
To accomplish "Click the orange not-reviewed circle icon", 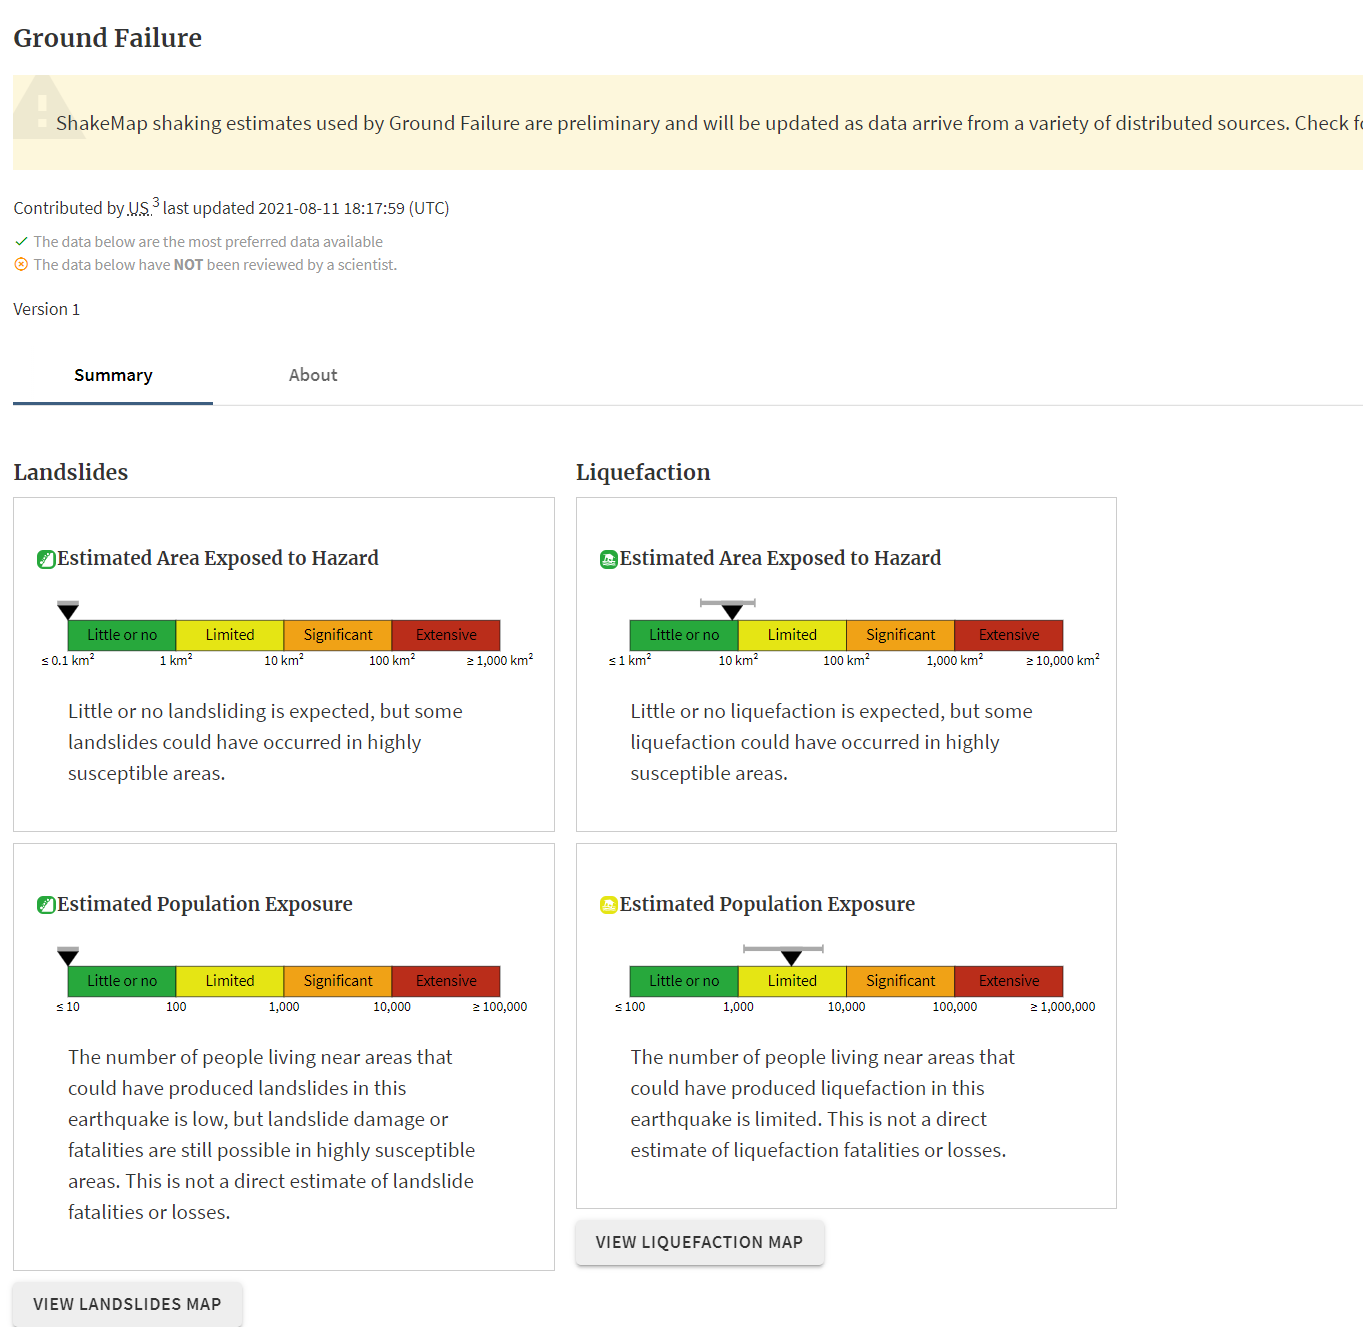I will [21, 265].
